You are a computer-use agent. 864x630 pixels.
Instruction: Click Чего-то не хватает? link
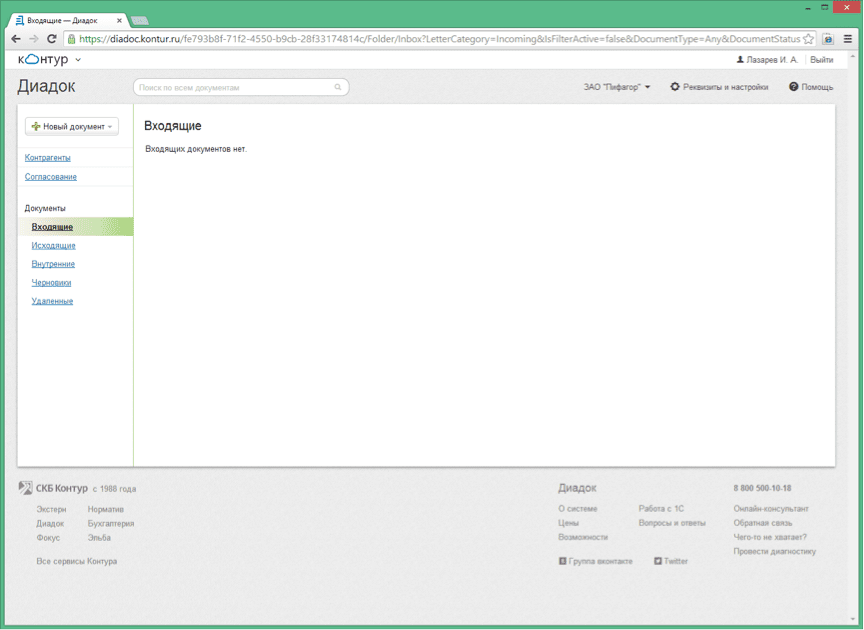[x=770, y=537]
